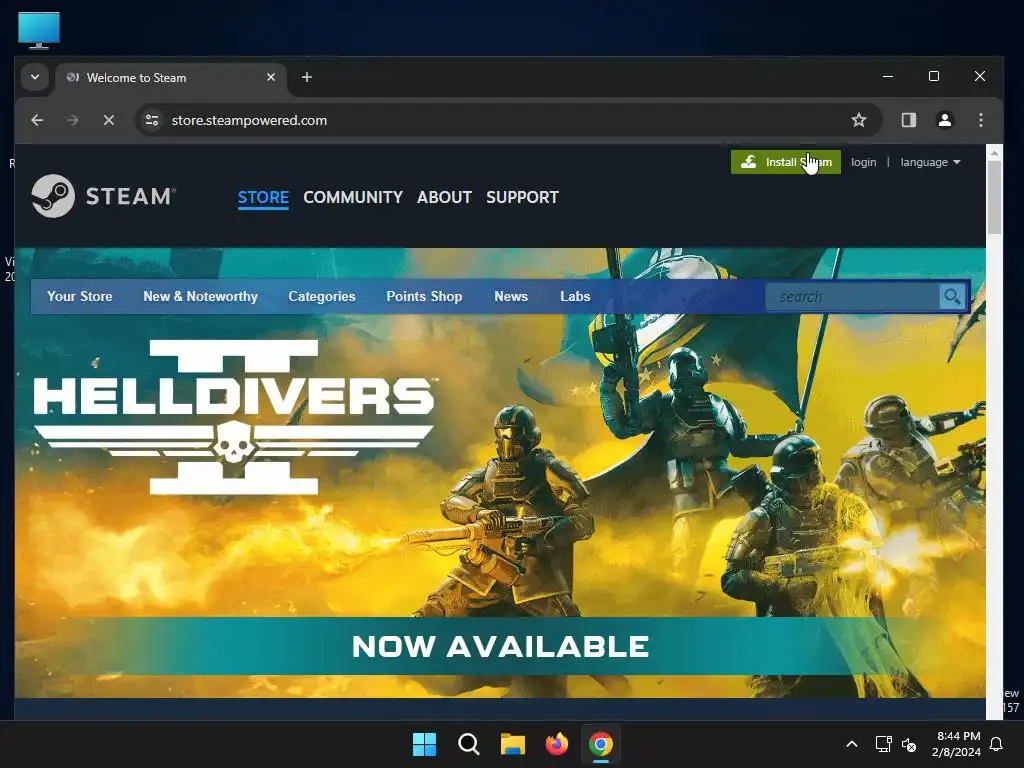View site information icon in address bar
1024x768 pixels.
tap(152, 120)
